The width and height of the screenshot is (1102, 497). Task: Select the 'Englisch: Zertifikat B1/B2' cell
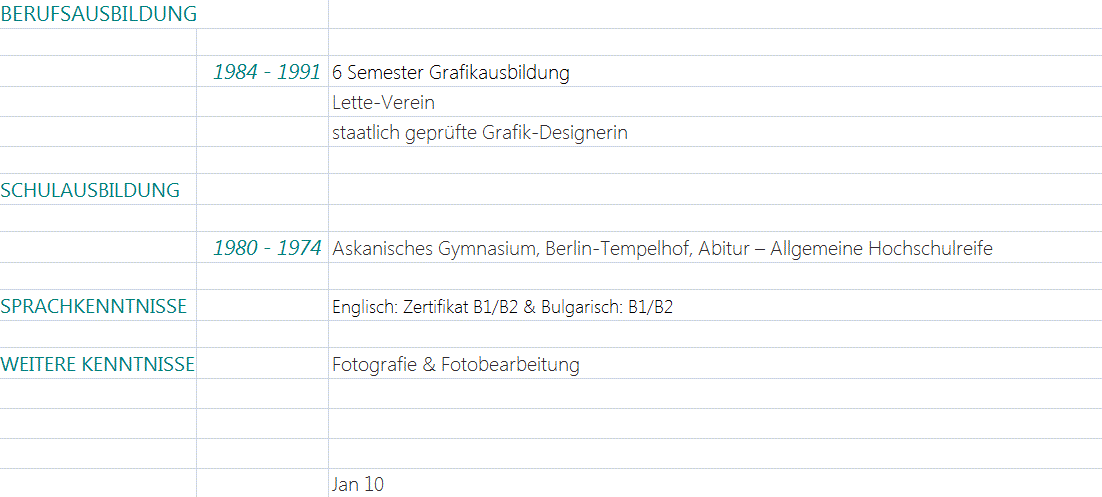[x=502, y=307]
